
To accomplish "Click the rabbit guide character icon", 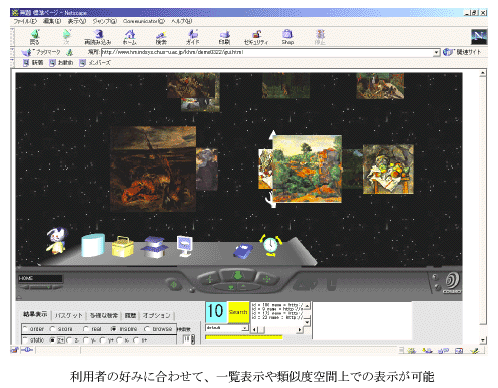I will [x=56, y=241].
